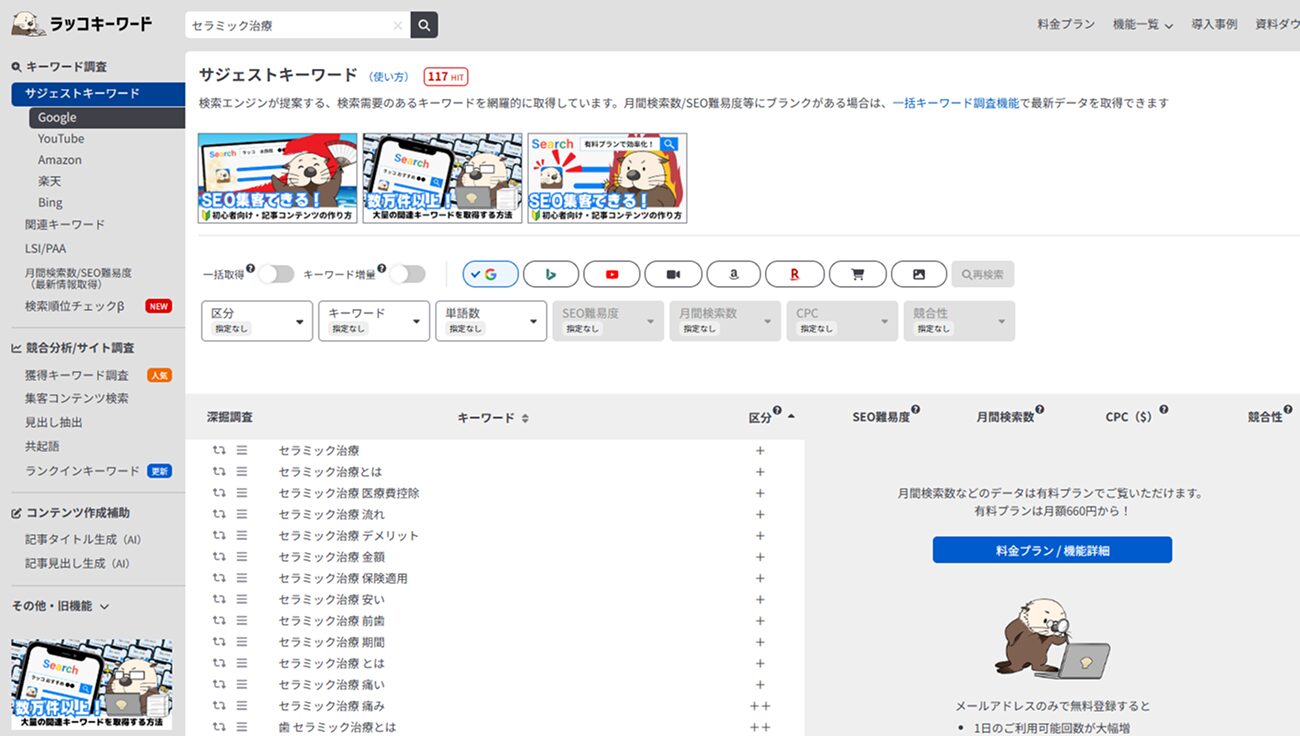Screen dimensions: 1300x736
Task: Clear the search box with X icon
Action: point(398,26)
